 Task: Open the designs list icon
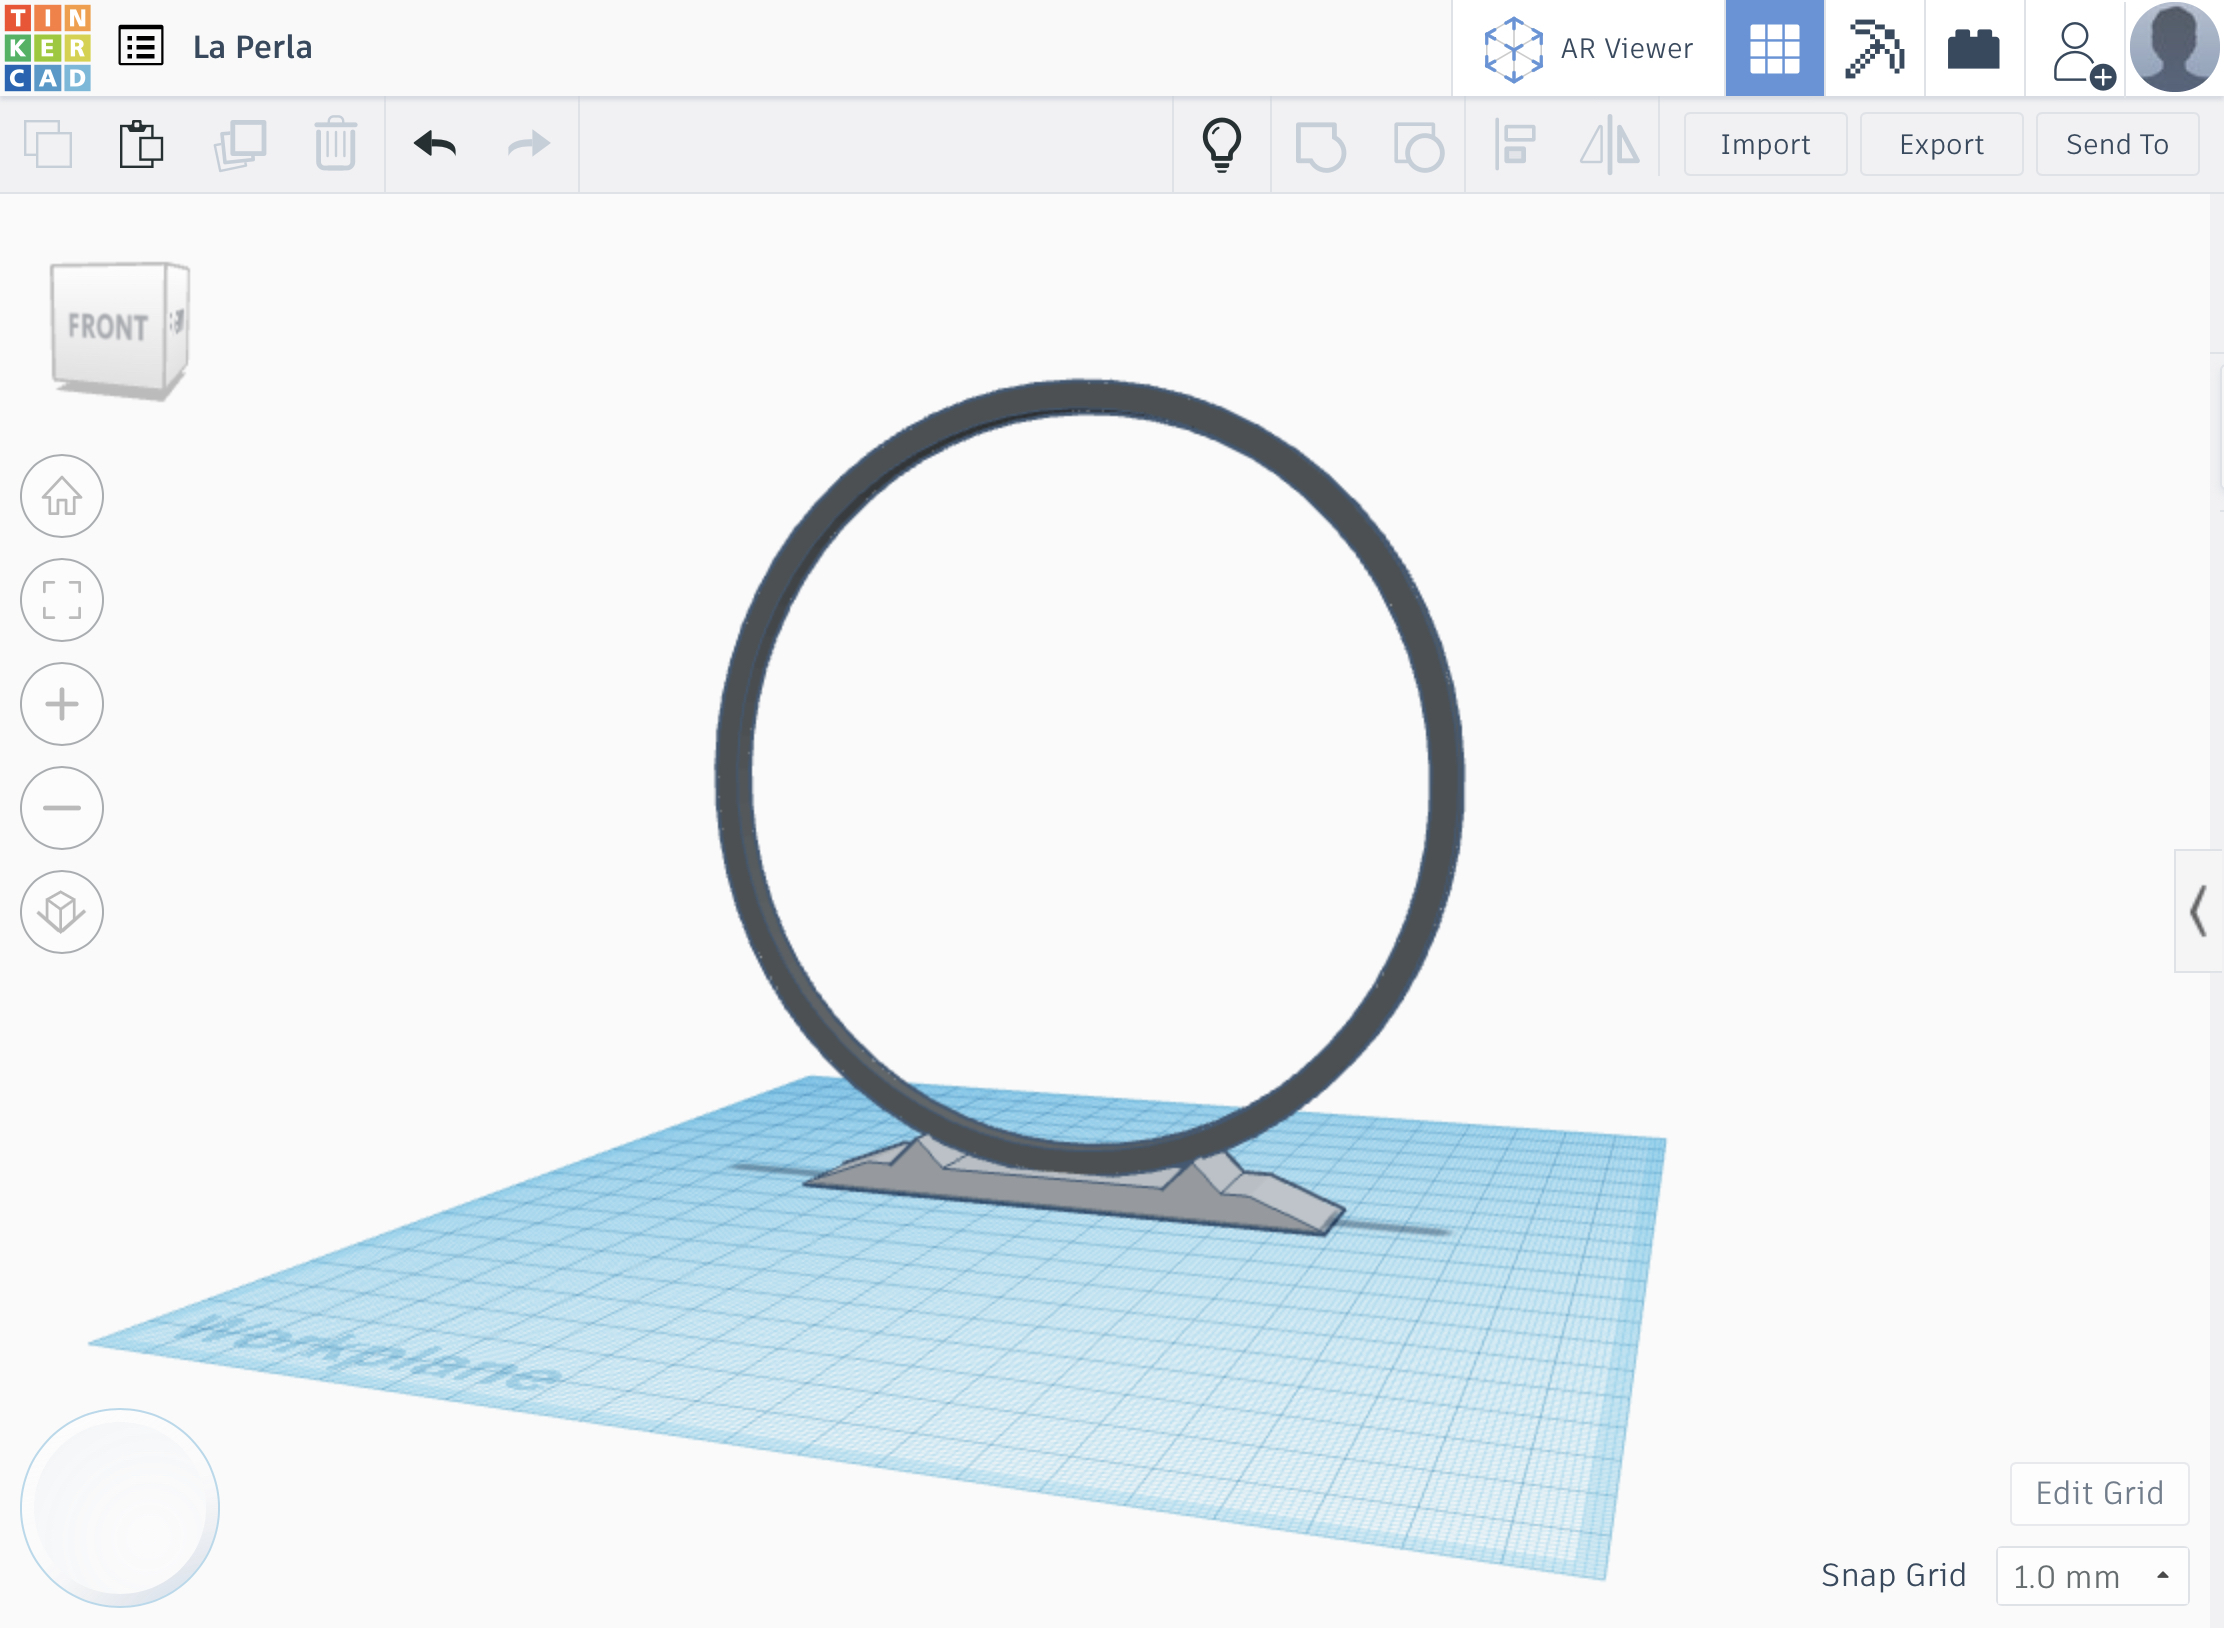pyautogui.click(x=140, y=47)
